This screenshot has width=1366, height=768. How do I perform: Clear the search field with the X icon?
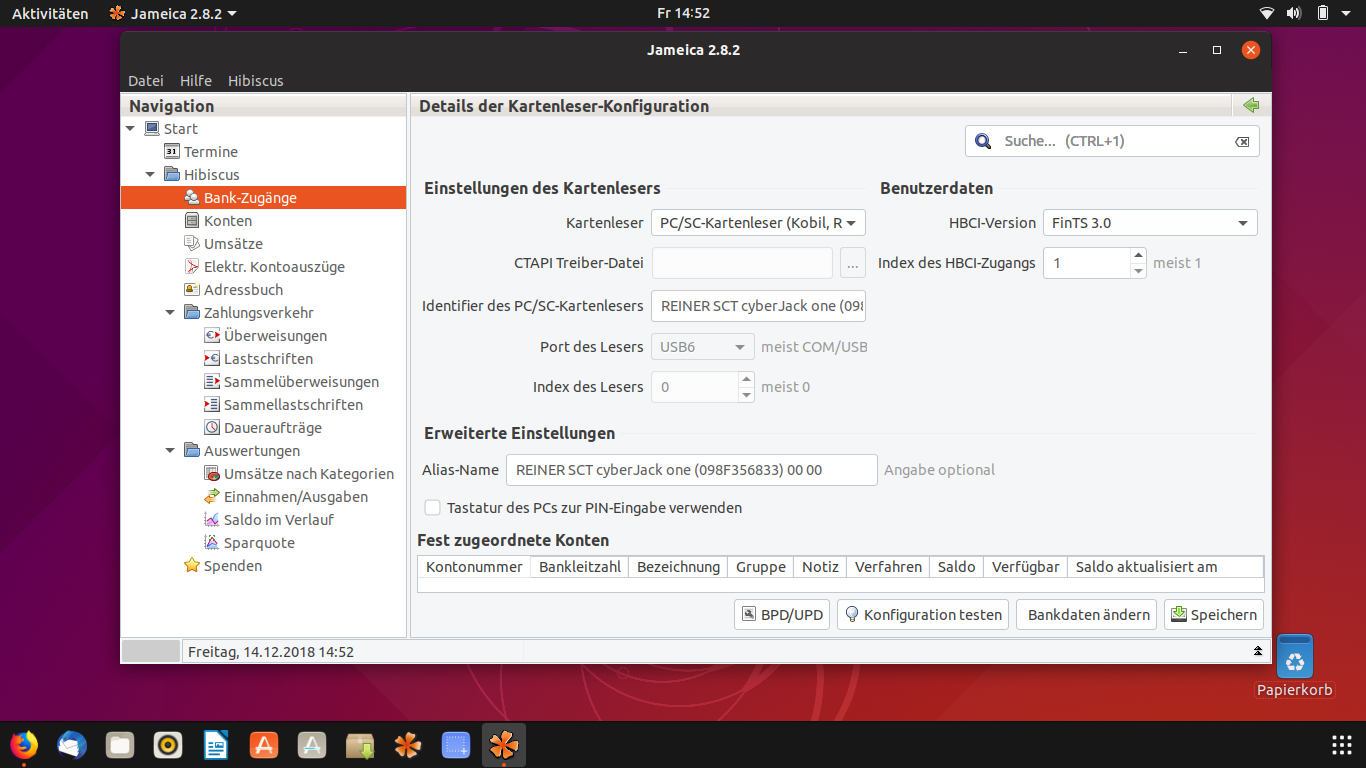1242,142
